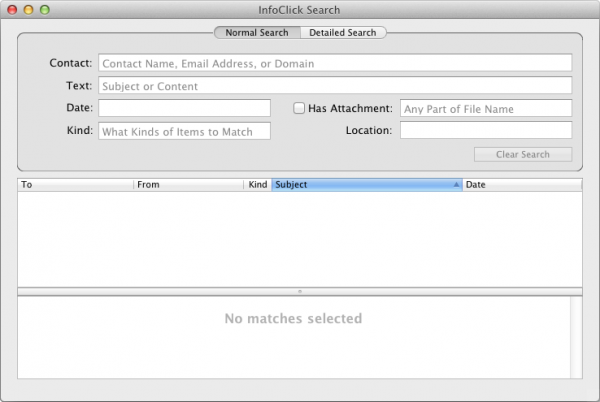The image size is (600, 402).
Task: Click the split pane divider handle
Action: click(300, 291)
